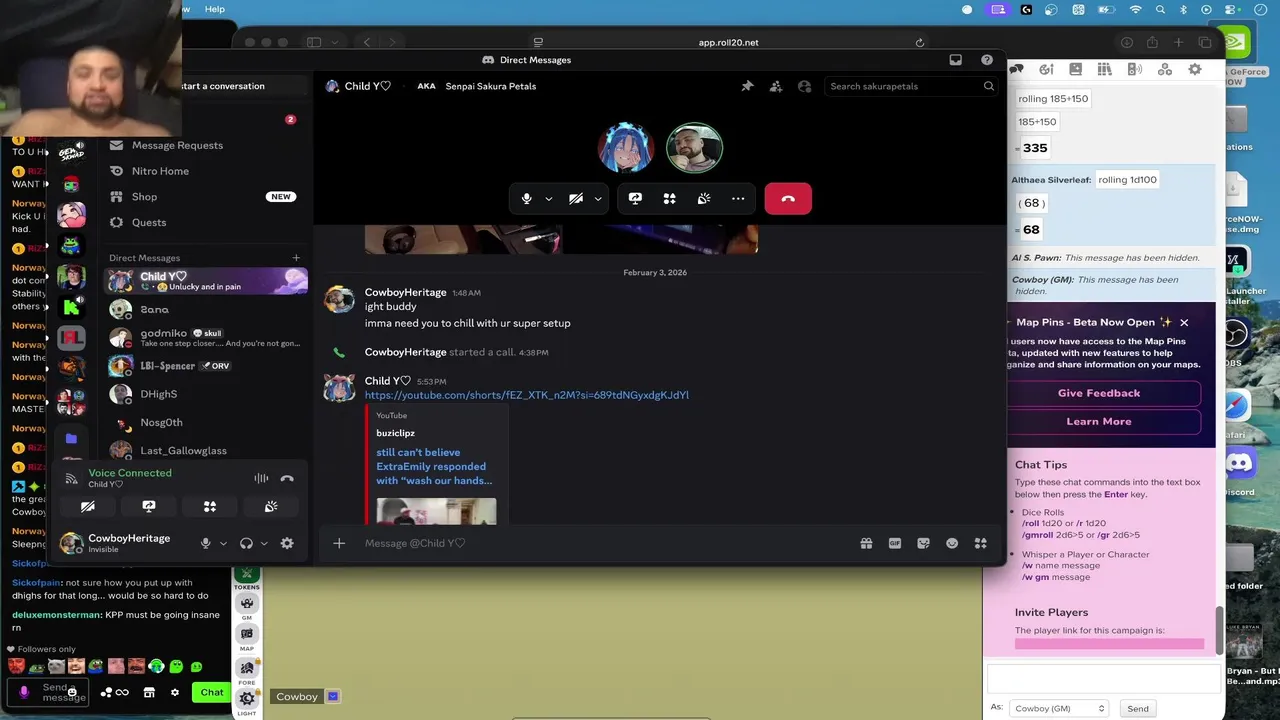
Task: Open 'As: Cowboy (GM)' speaker dropdown
Action: [x=1059, y=708]
